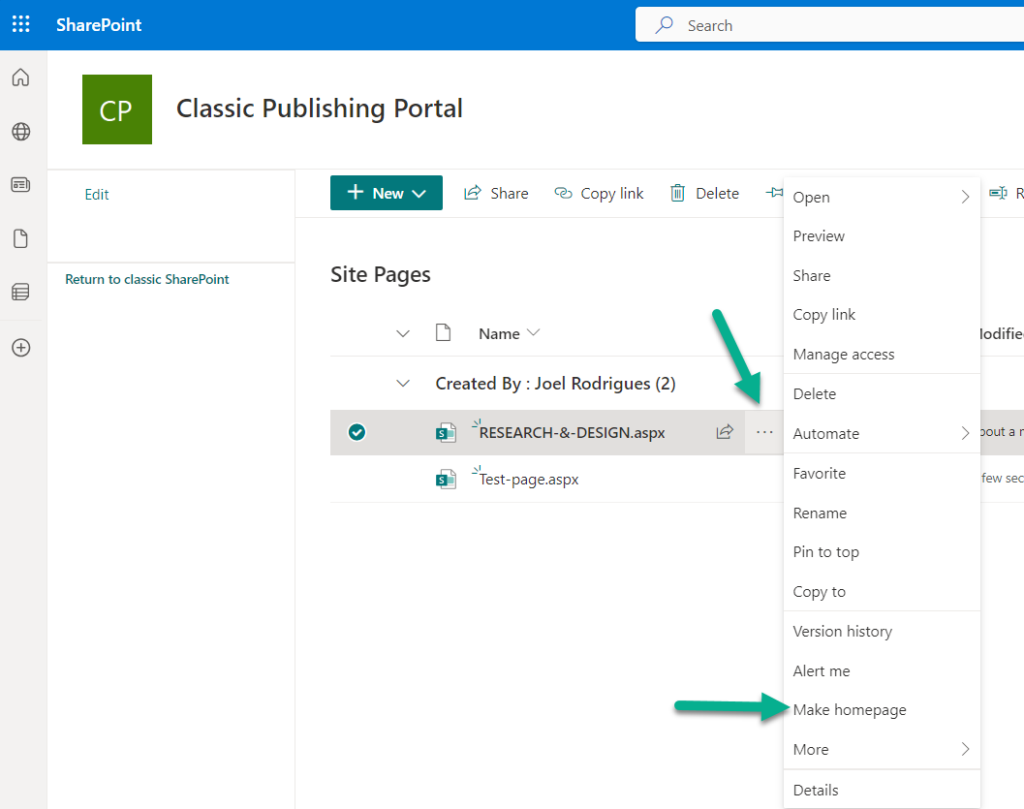Open the news icon in left rail
Image resolution: width=1024 pixels, height=809 pixels.
click(x=21, y=185)
